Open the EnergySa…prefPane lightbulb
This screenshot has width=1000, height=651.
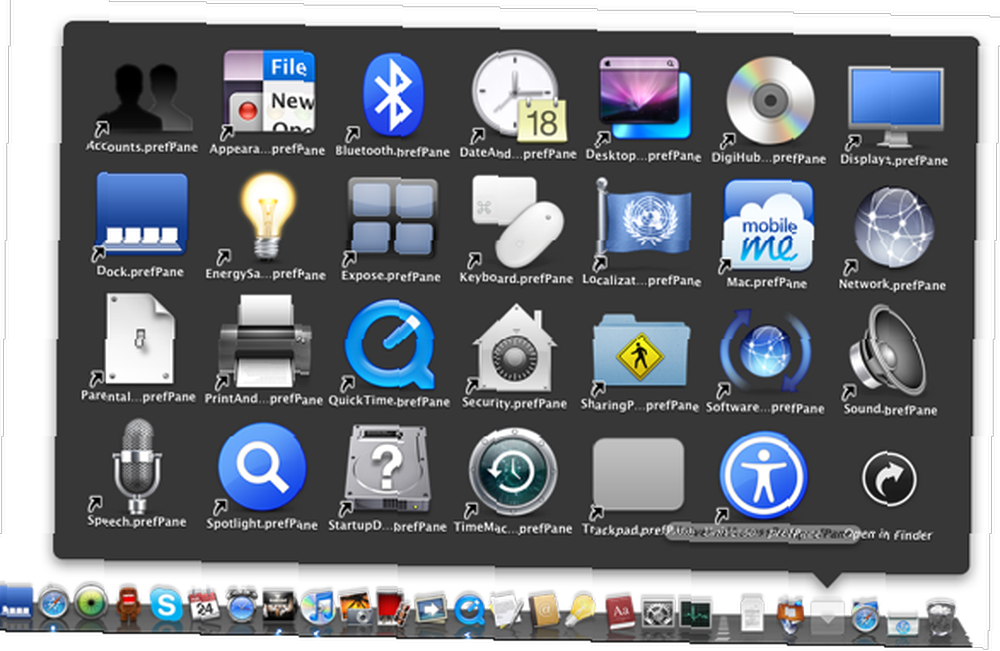click(x=268, y=217)
